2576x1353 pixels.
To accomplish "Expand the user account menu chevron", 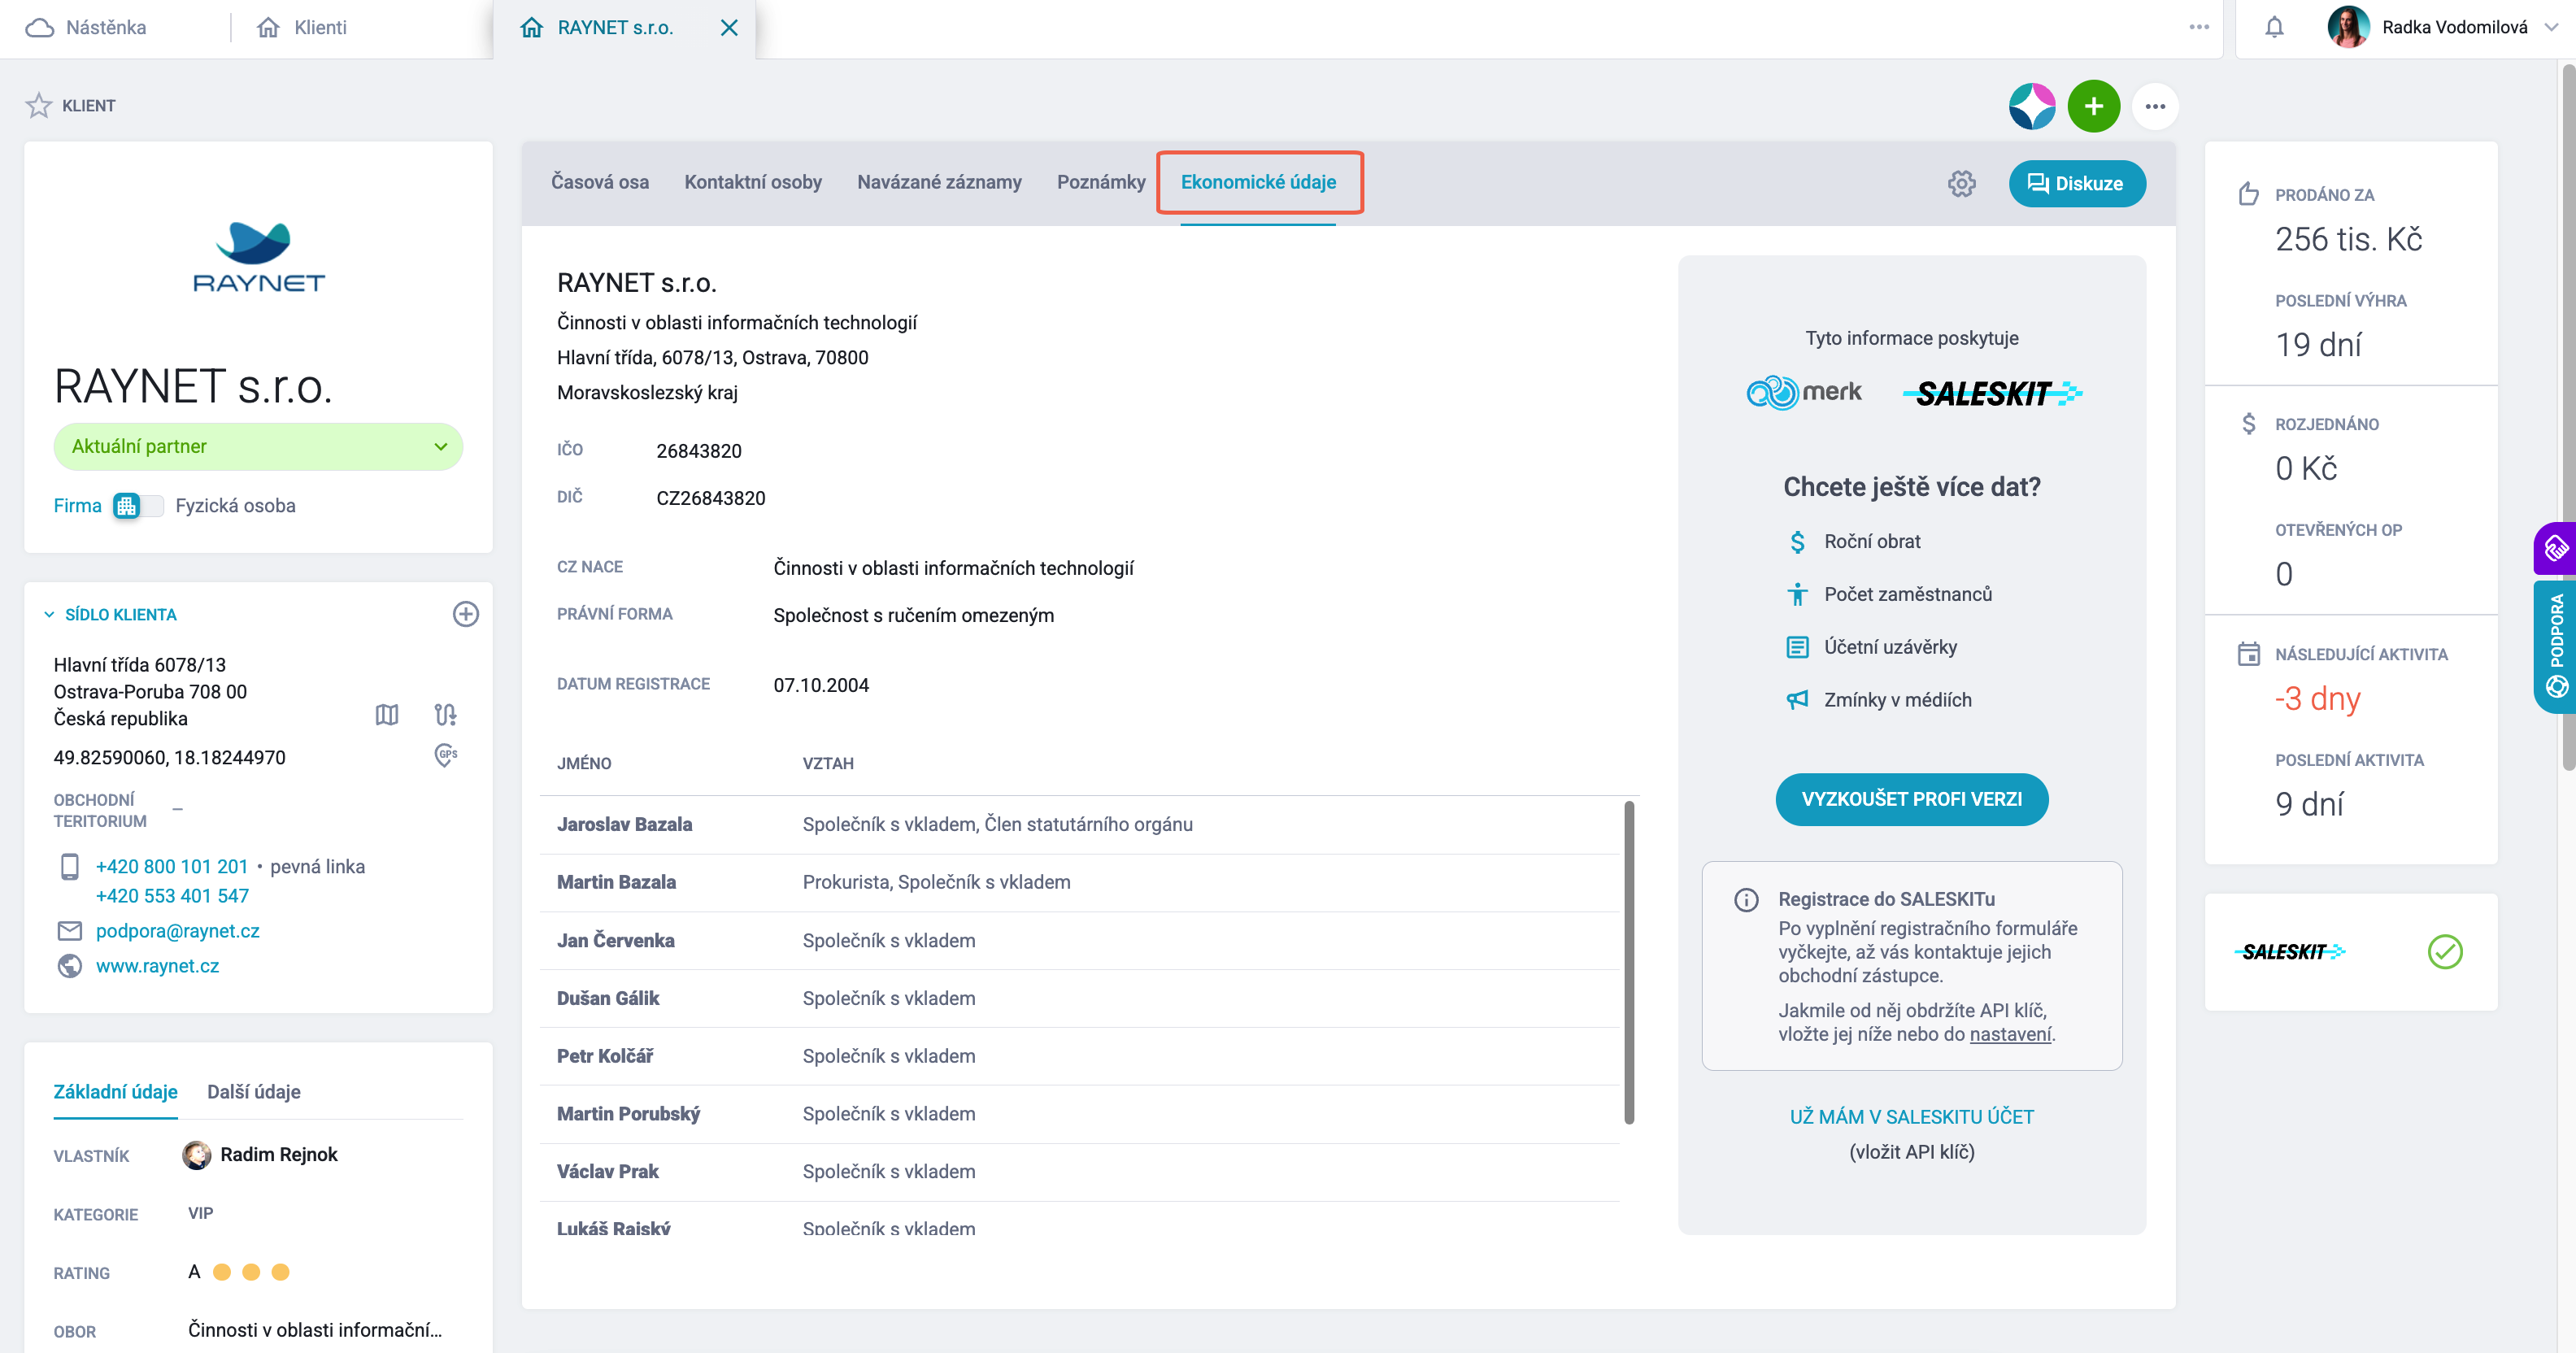I will pos(2551,27).
